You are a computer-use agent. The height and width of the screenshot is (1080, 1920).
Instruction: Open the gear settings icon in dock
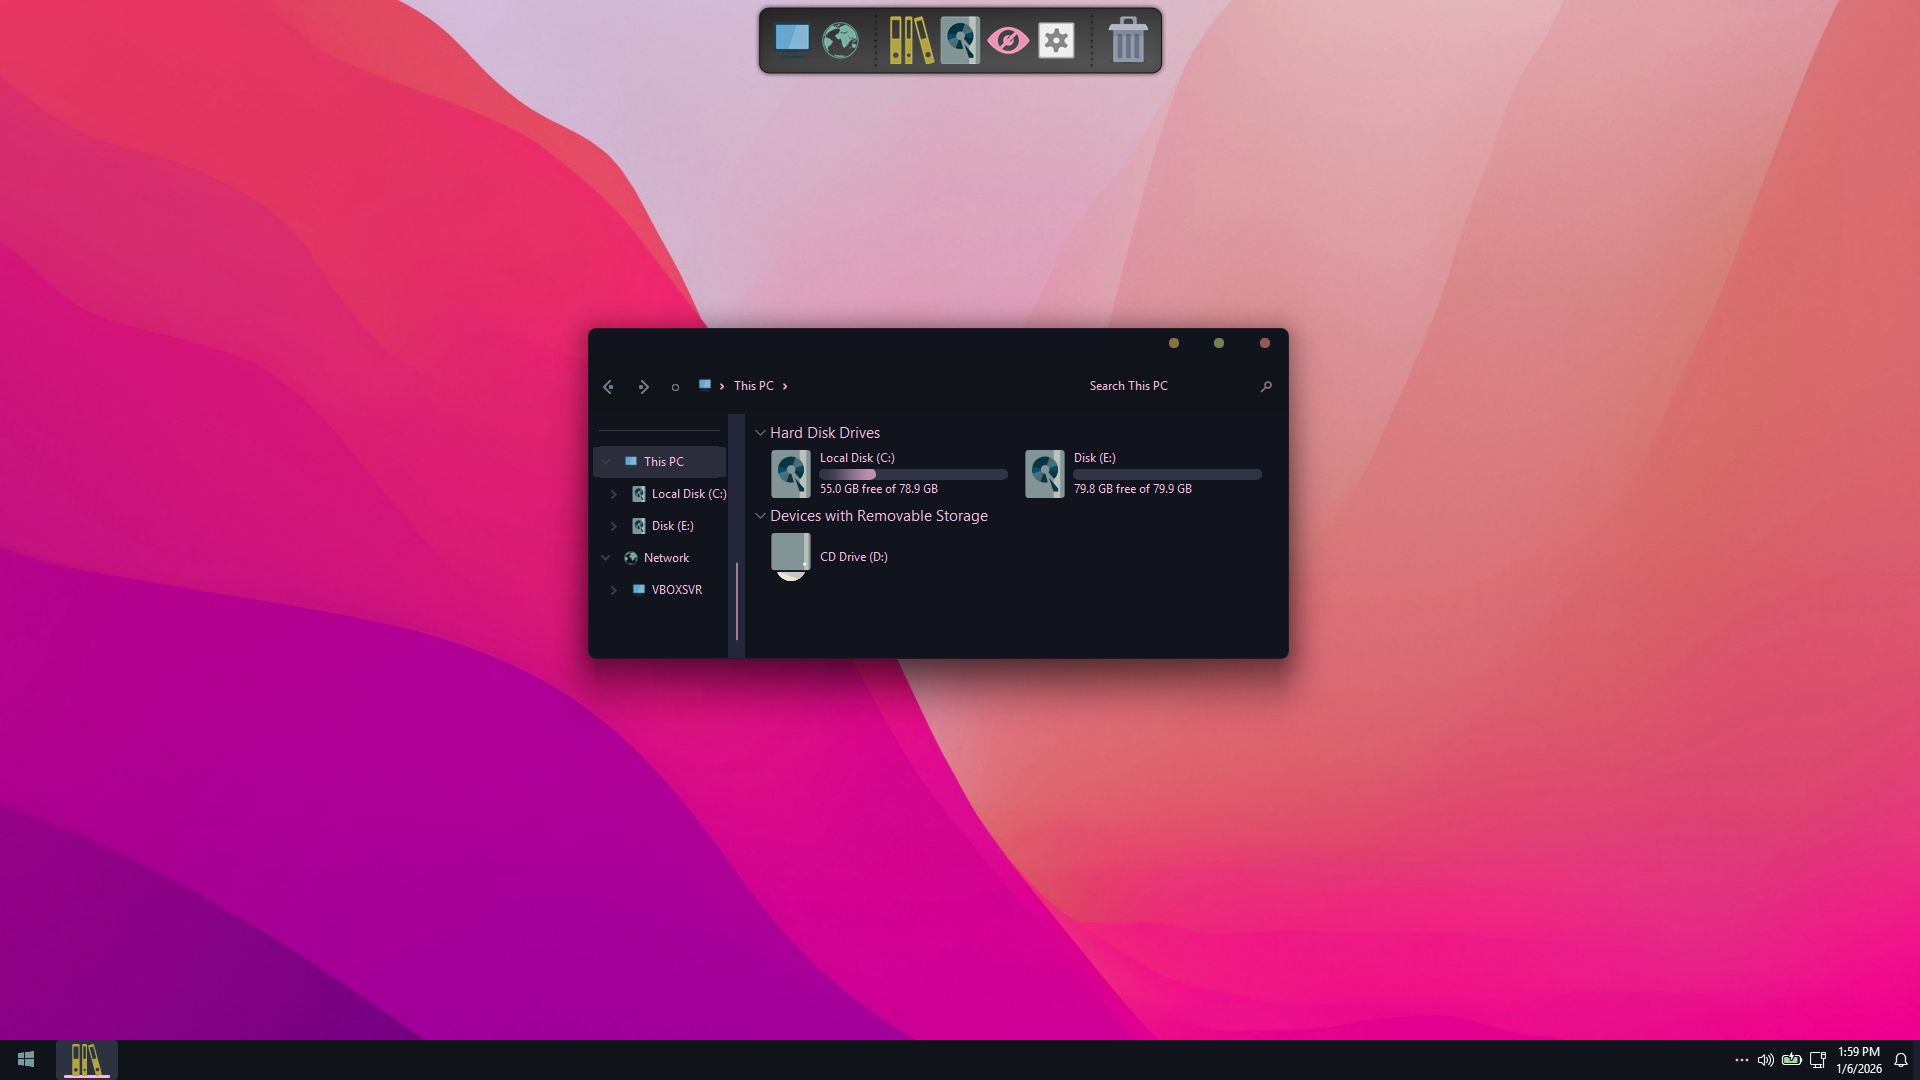1056,40
